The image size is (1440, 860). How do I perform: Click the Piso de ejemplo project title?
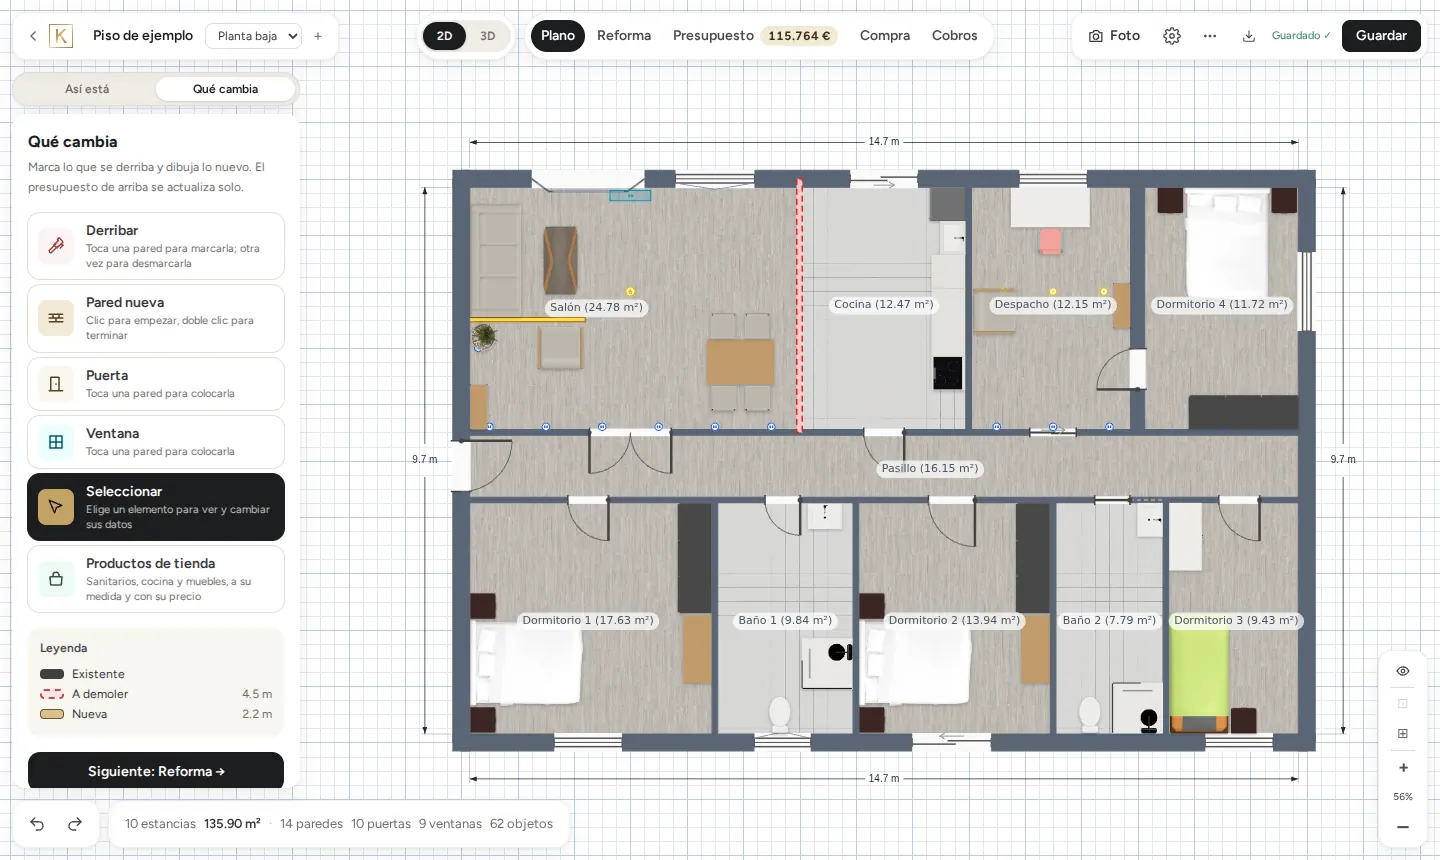(x=143, y=36)
